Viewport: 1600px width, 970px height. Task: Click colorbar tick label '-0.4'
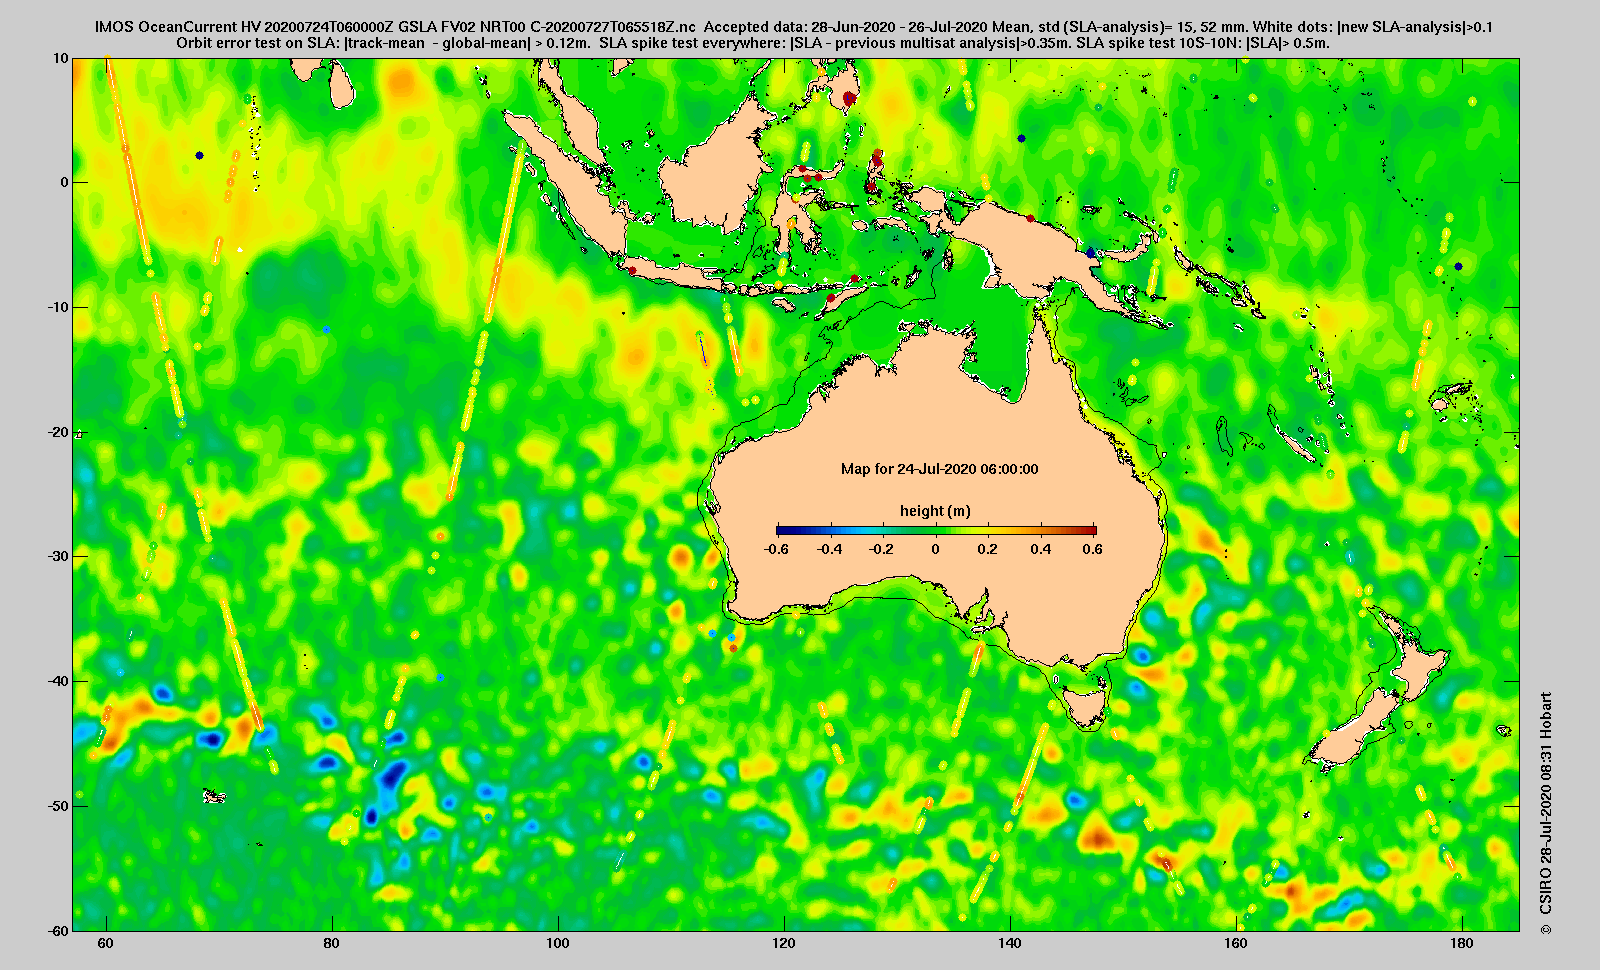tap(829, 549)
